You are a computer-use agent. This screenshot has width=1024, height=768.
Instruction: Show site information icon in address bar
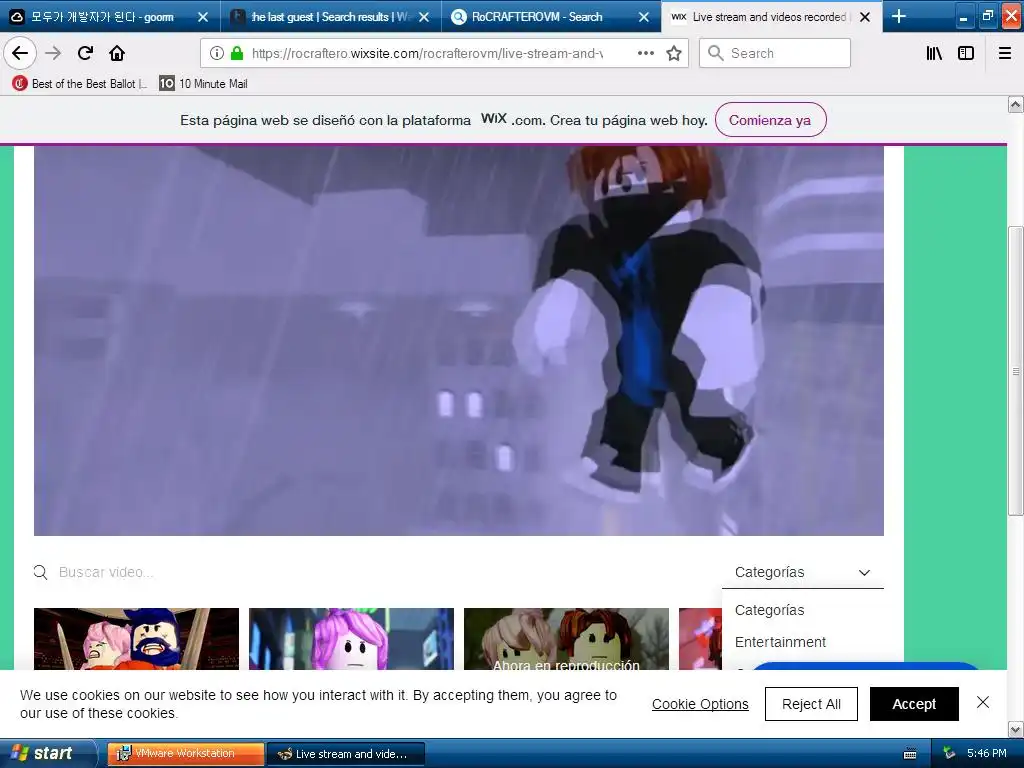click(216, 53)
